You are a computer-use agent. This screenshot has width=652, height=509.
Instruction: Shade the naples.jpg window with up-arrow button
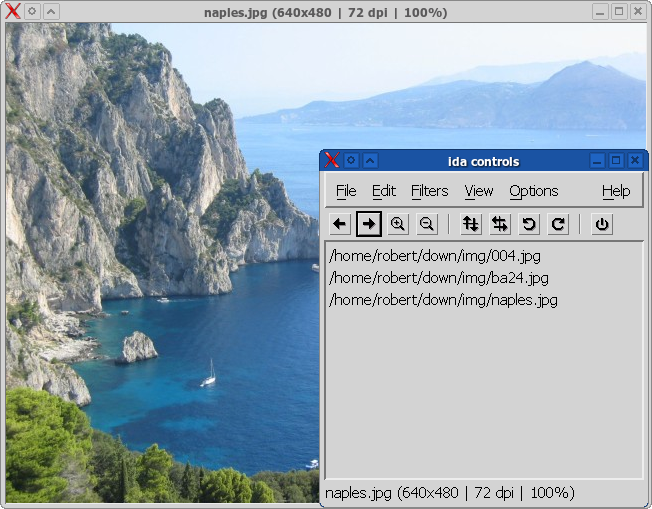(52, 11)
